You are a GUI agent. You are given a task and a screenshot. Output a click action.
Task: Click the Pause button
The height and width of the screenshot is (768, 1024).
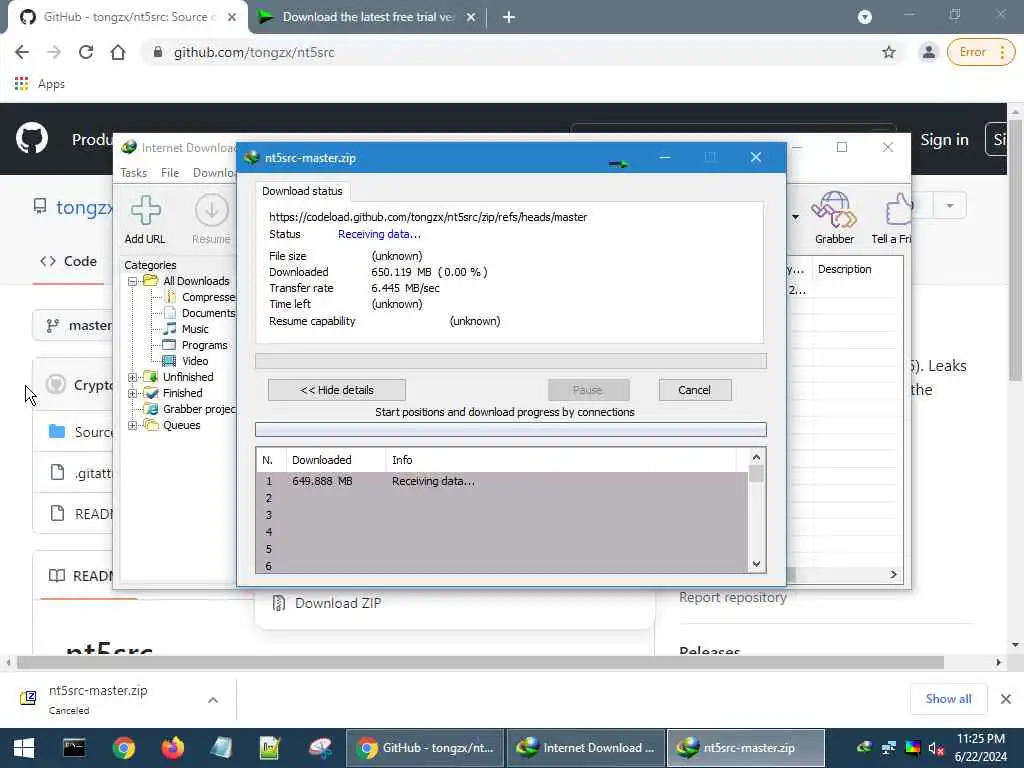click(588, 390)
